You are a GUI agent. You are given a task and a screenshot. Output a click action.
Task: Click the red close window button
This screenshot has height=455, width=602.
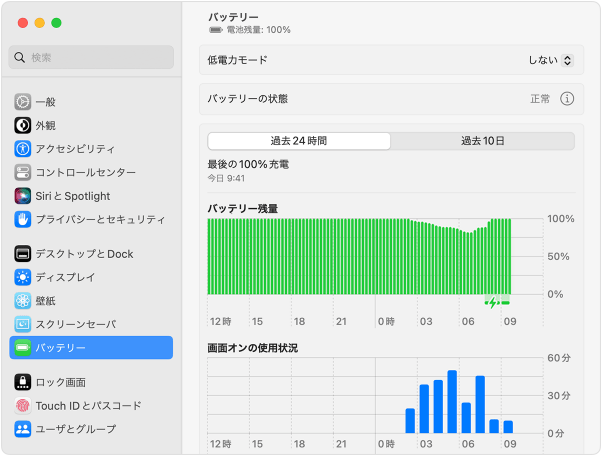[x=23, y=23]
